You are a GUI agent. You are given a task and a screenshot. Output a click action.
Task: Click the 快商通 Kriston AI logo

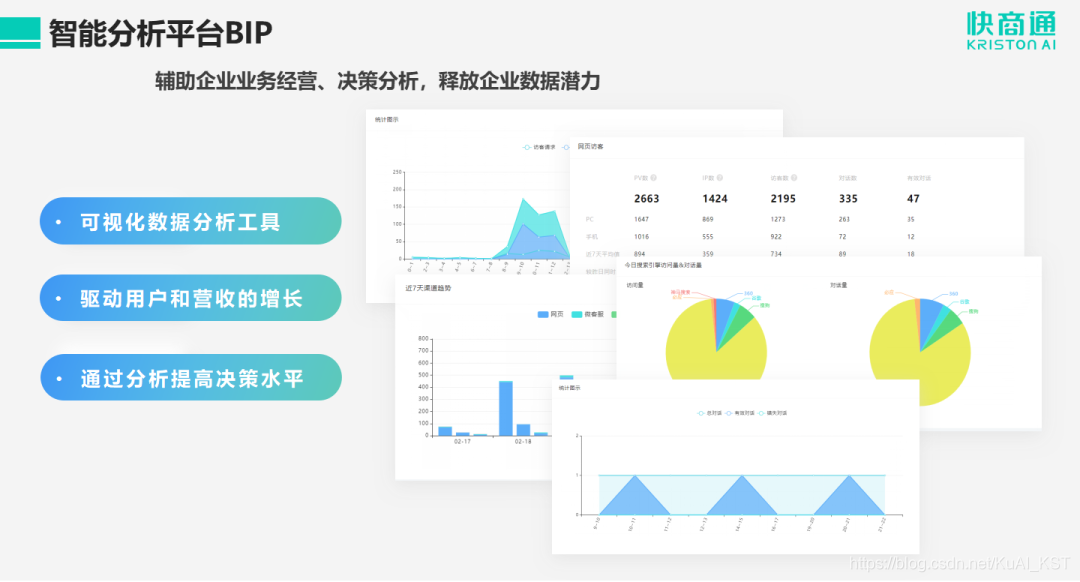1010,32
